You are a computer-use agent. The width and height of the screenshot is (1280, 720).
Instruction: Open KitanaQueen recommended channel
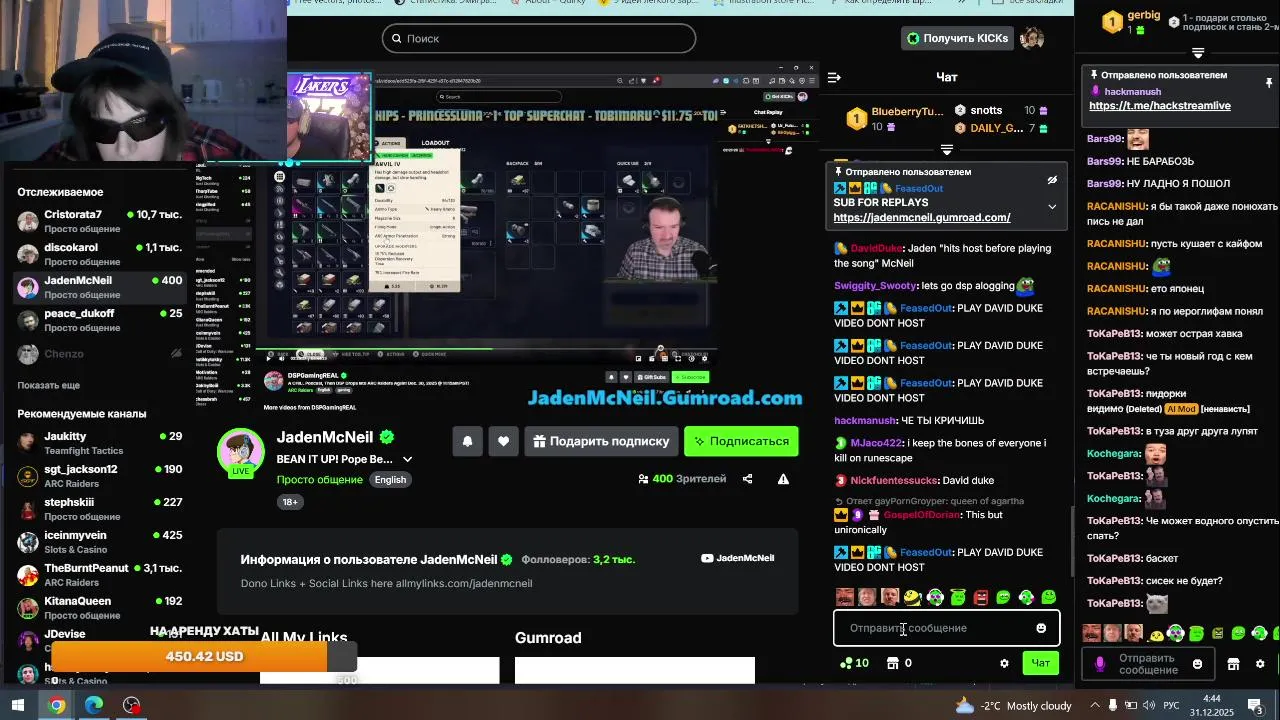coord(100,608)
